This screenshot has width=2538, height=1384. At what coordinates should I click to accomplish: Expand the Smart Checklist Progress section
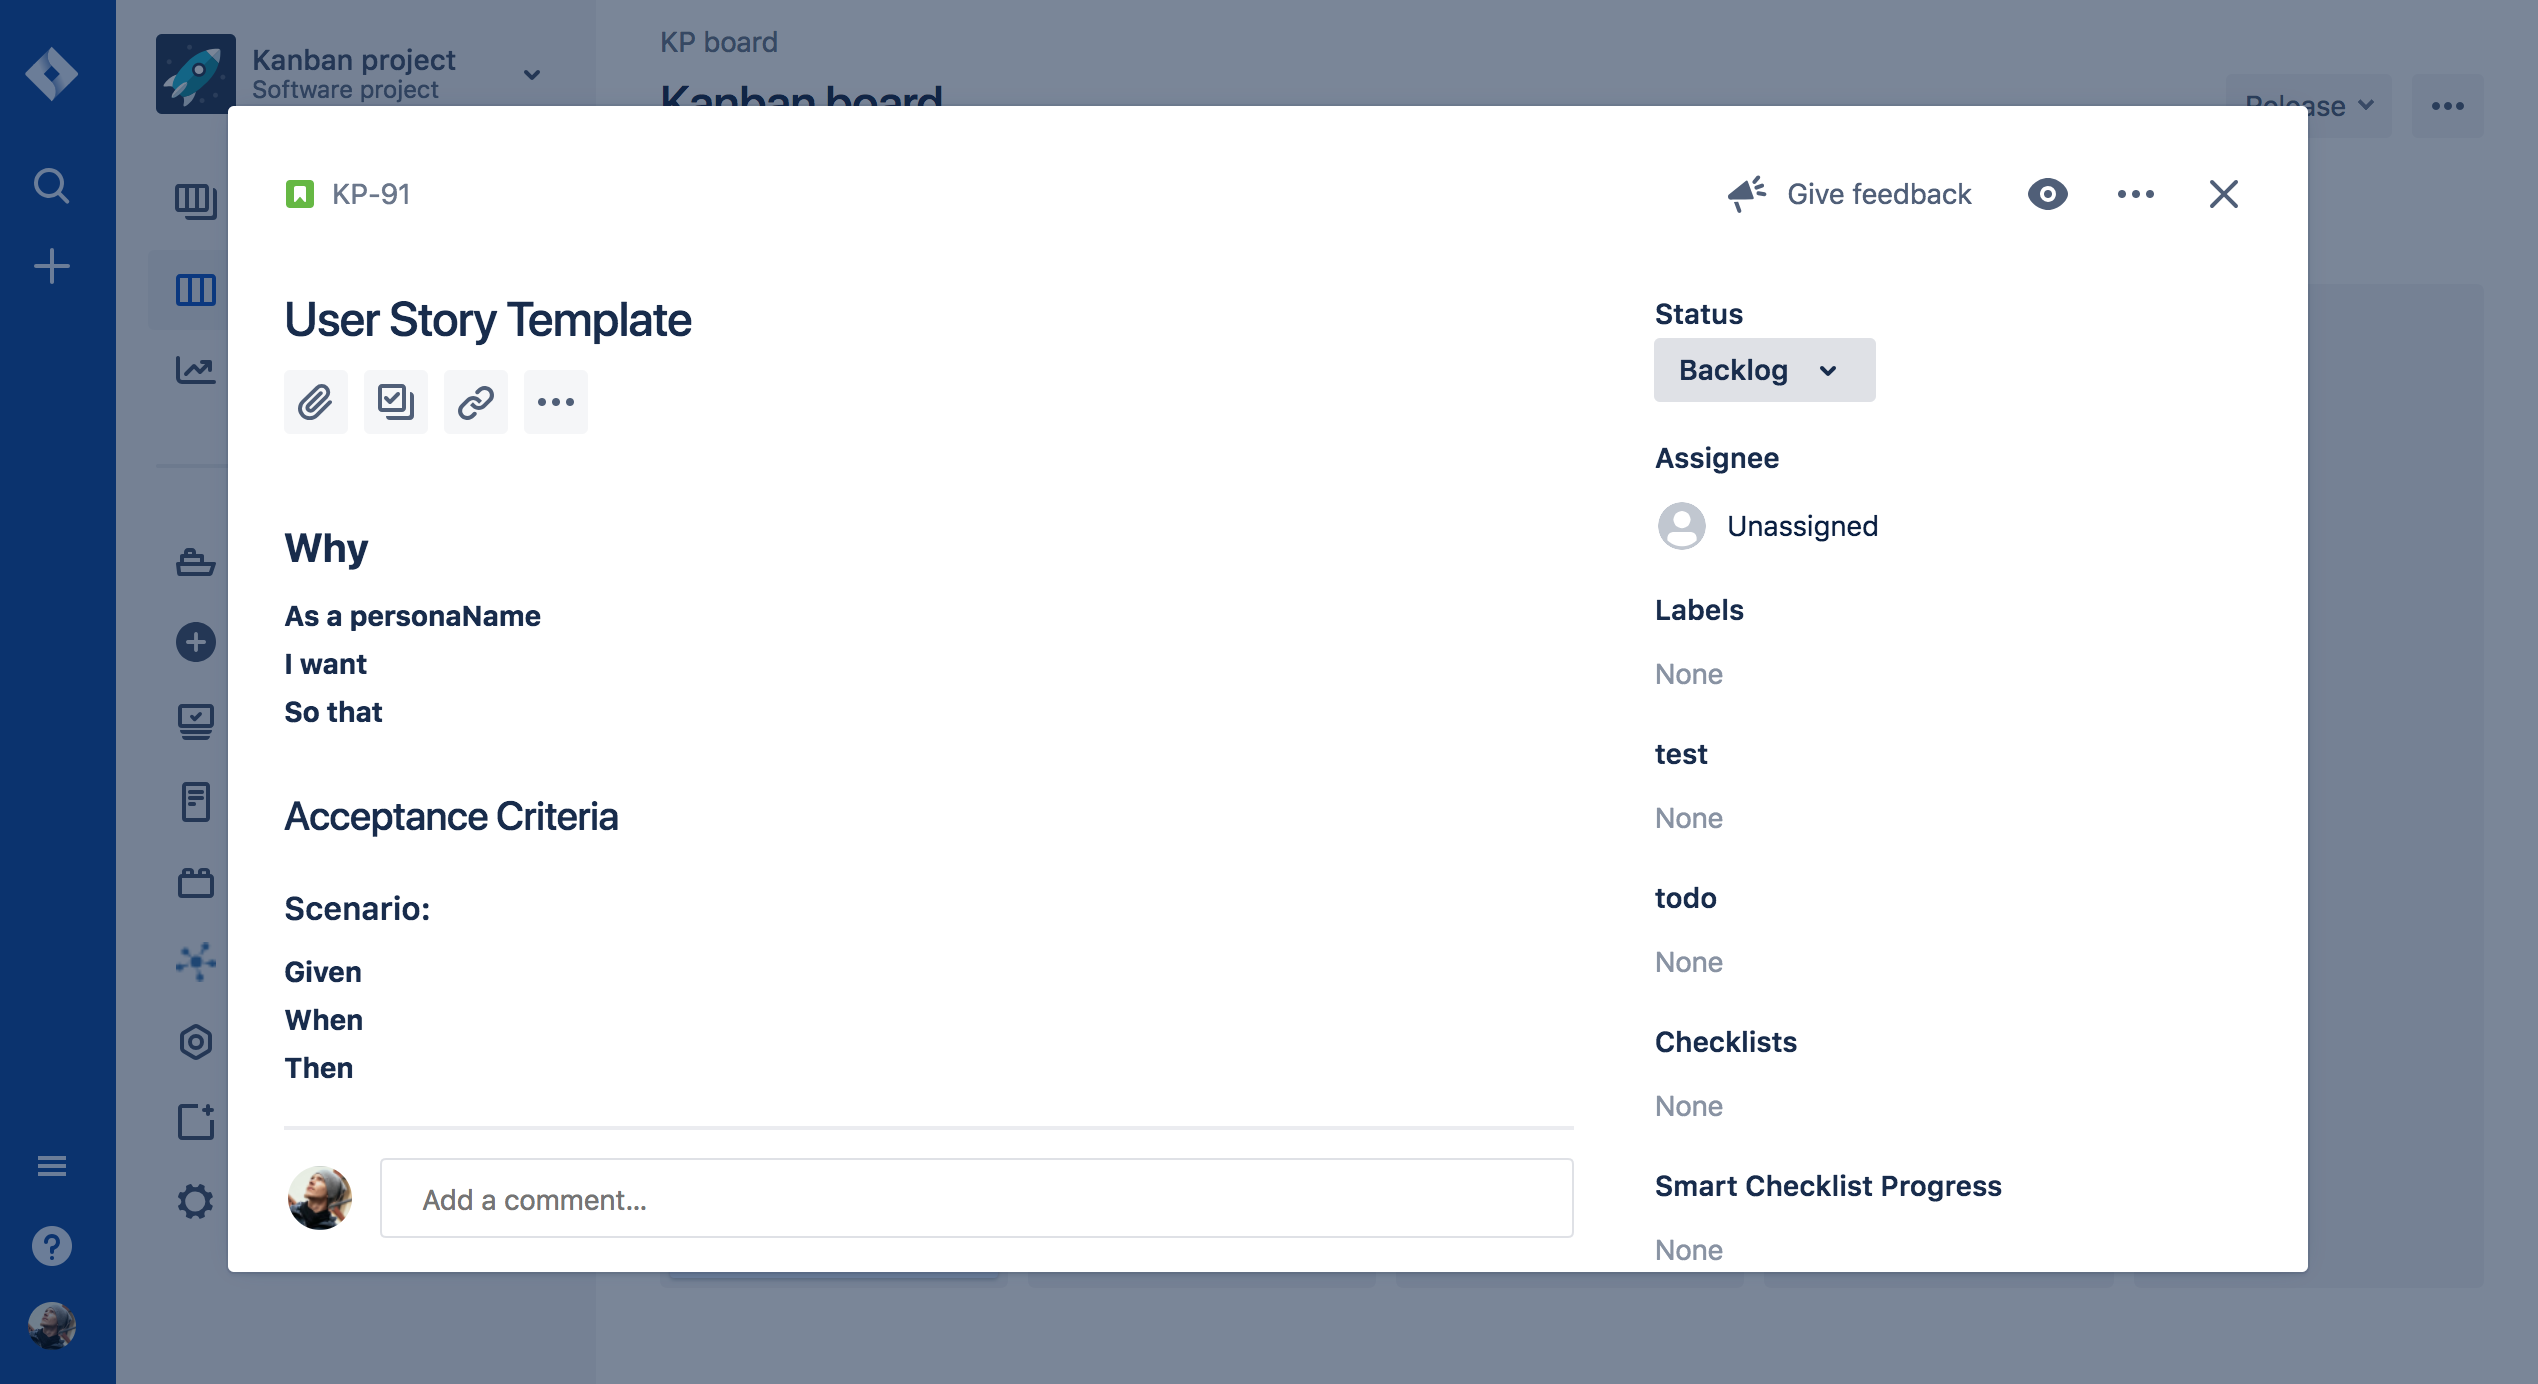point(1829,1185)
